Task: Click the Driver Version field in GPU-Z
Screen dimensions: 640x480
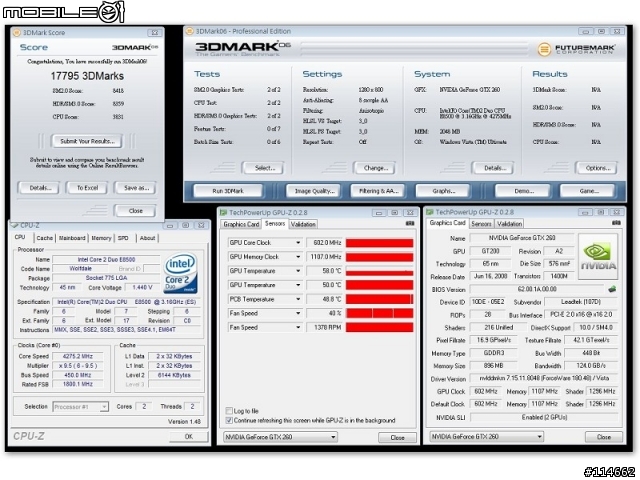Action: click(x=544, y=378)
